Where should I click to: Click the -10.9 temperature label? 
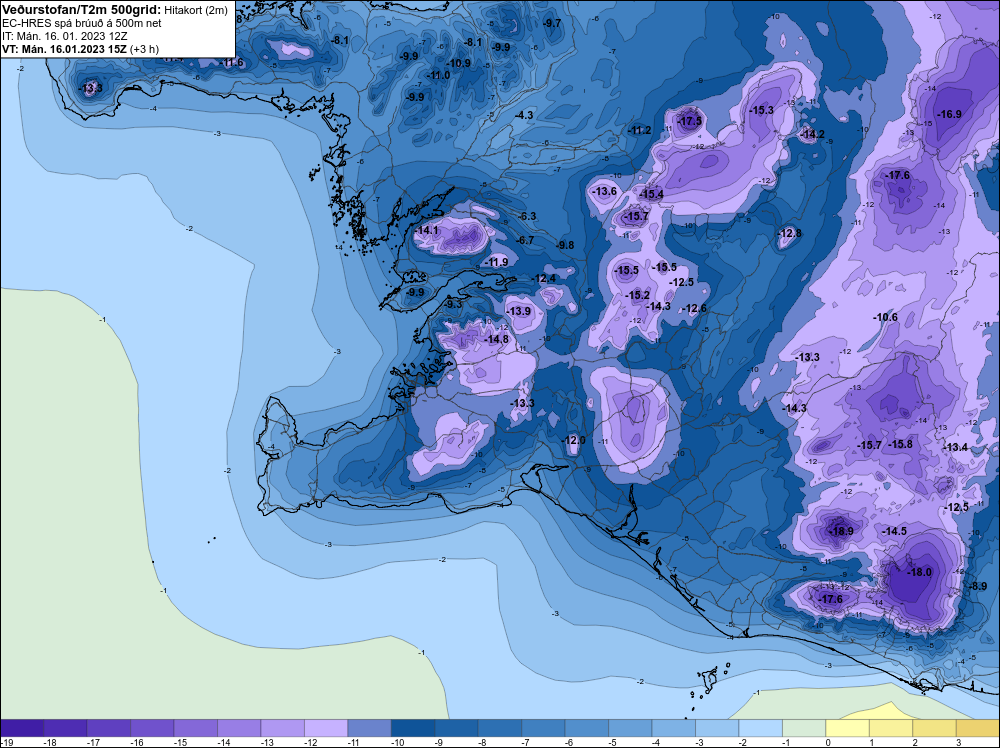pos(459,63)
